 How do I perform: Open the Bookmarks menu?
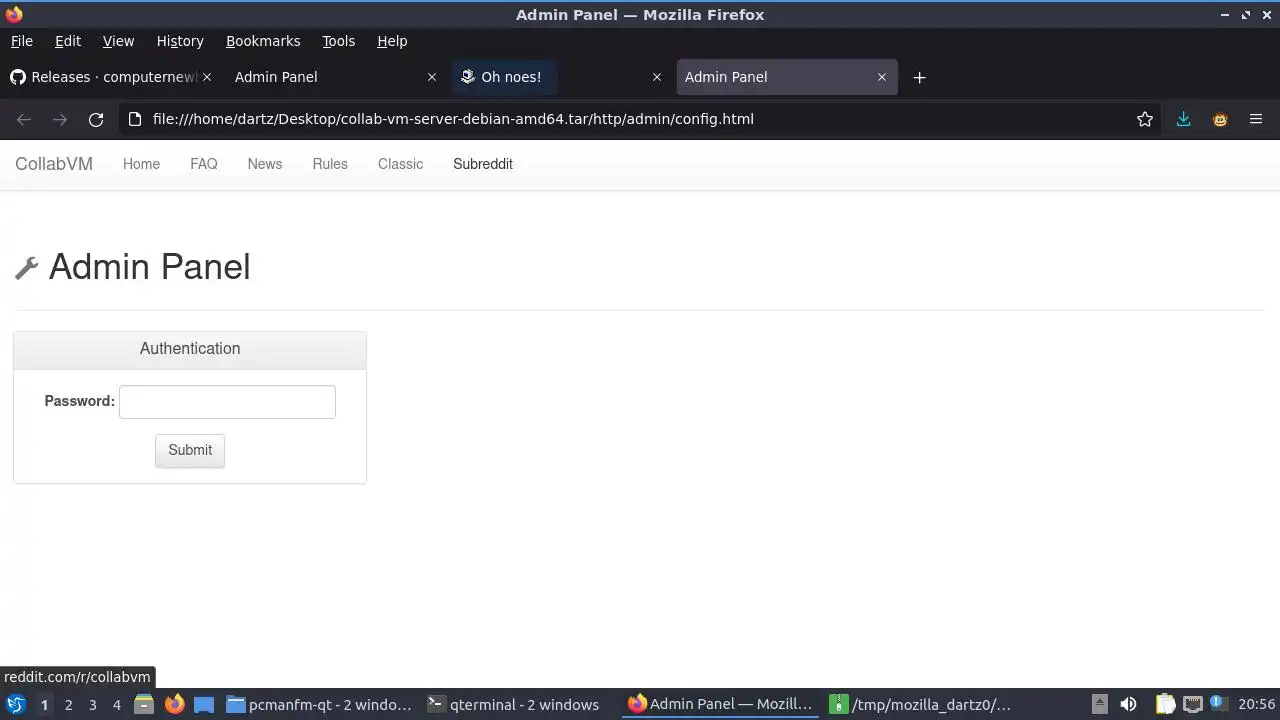[263, 41]
